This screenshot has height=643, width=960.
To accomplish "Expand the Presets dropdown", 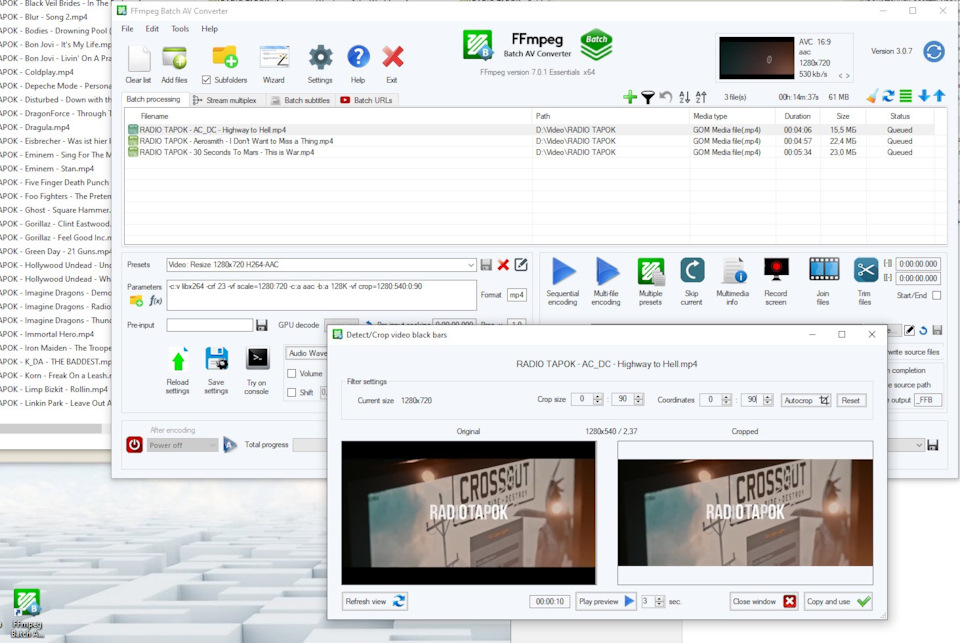I will tap(470, 265).
